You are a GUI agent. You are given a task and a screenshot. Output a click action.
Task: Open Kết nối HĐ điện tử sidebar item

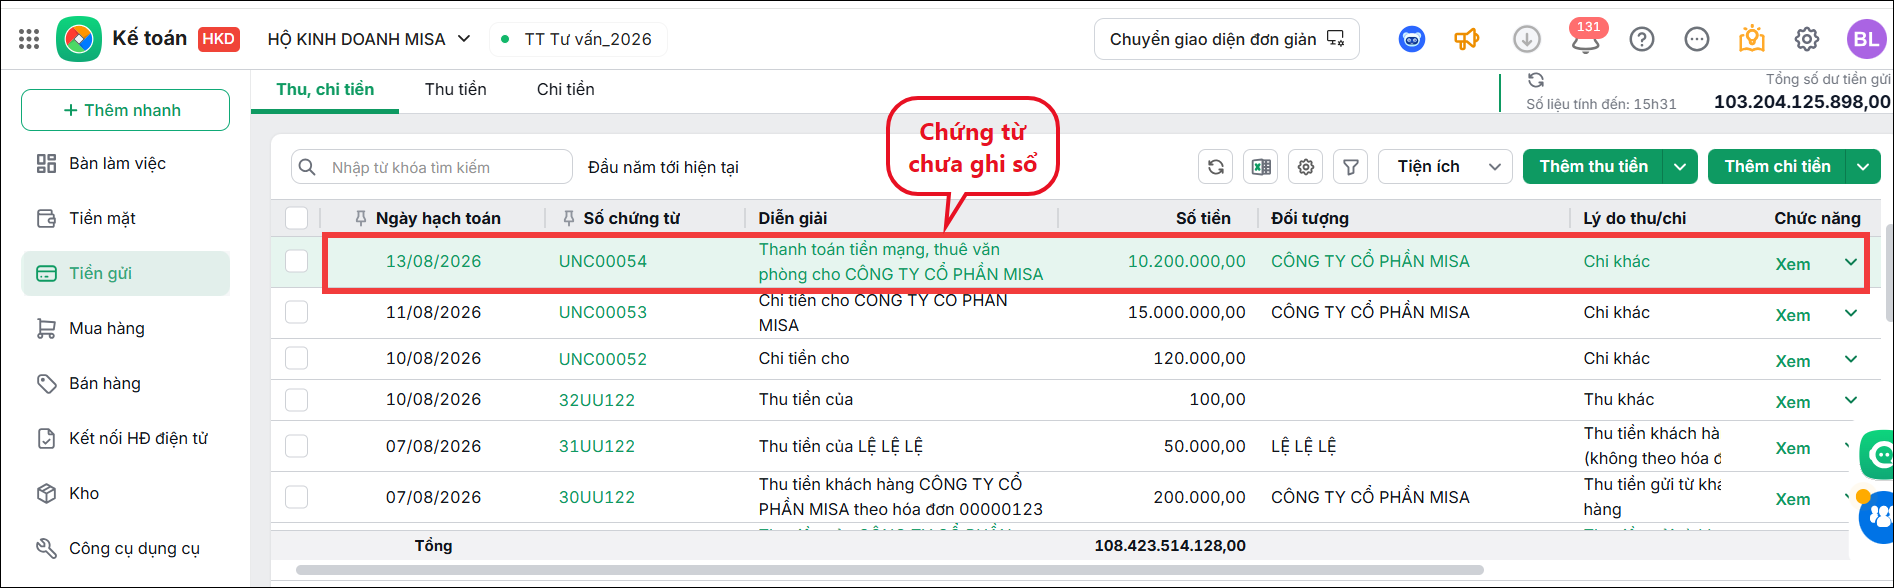(x=125, y=438)
